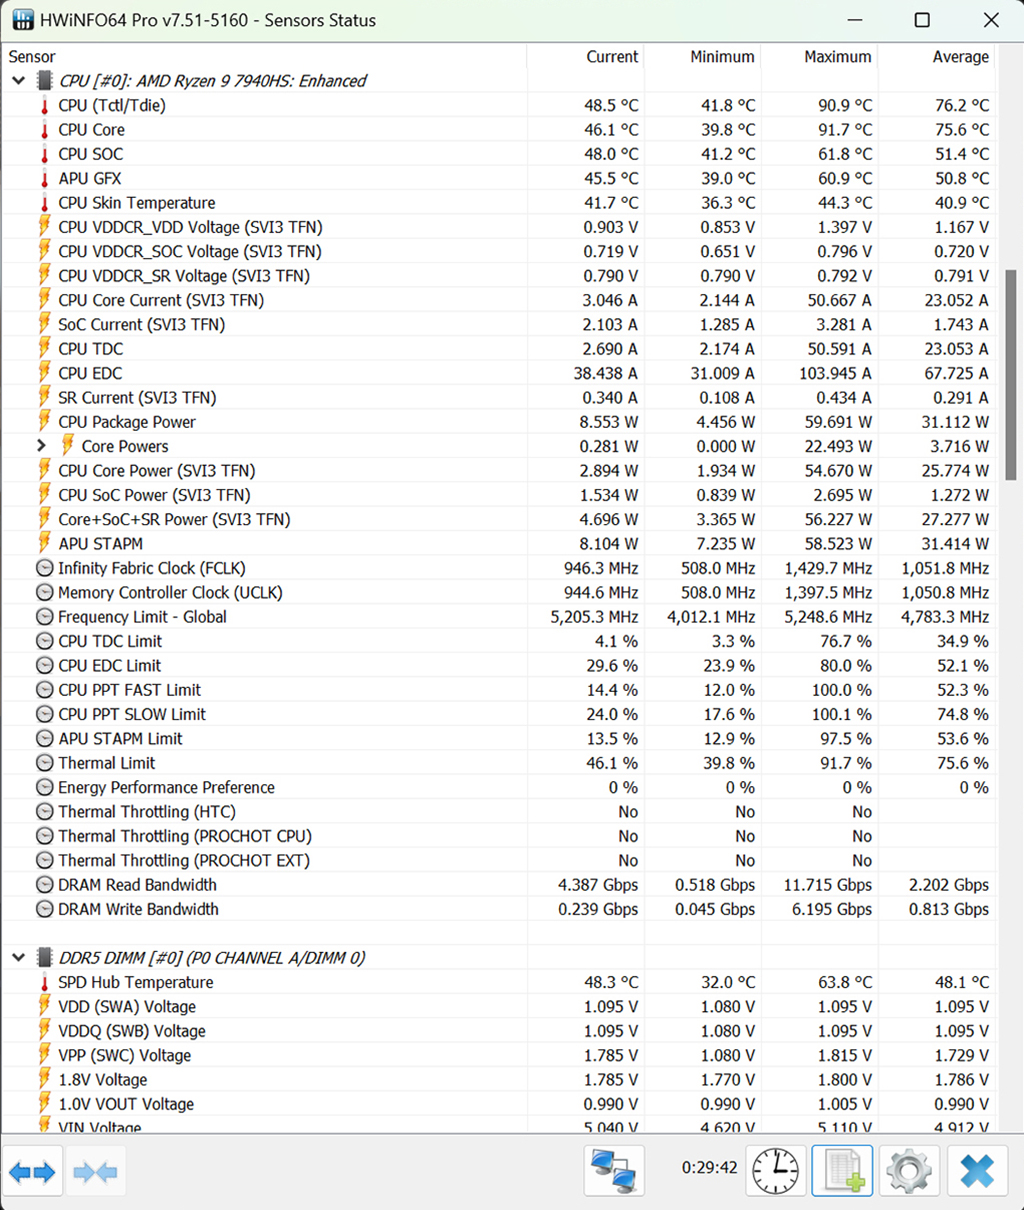Image resolution: width=1024 pixels, height=1210 pixels.
Task: Select the CPU EDC row
Action: tap(498, 373)
